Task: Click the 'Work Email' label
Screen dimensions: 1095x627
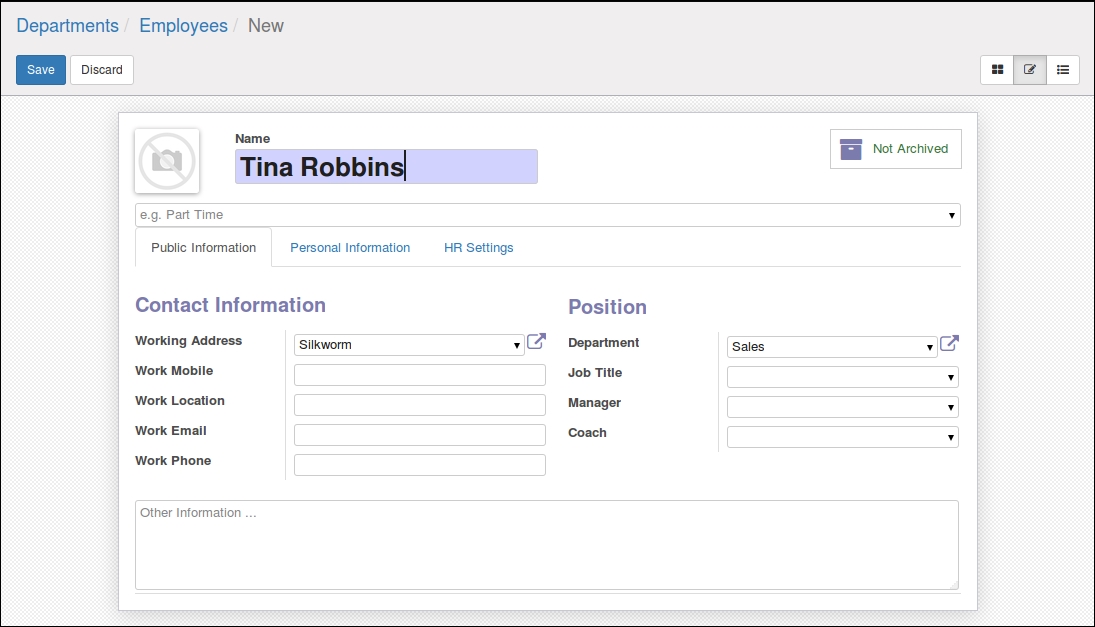Action: (171, 431)
